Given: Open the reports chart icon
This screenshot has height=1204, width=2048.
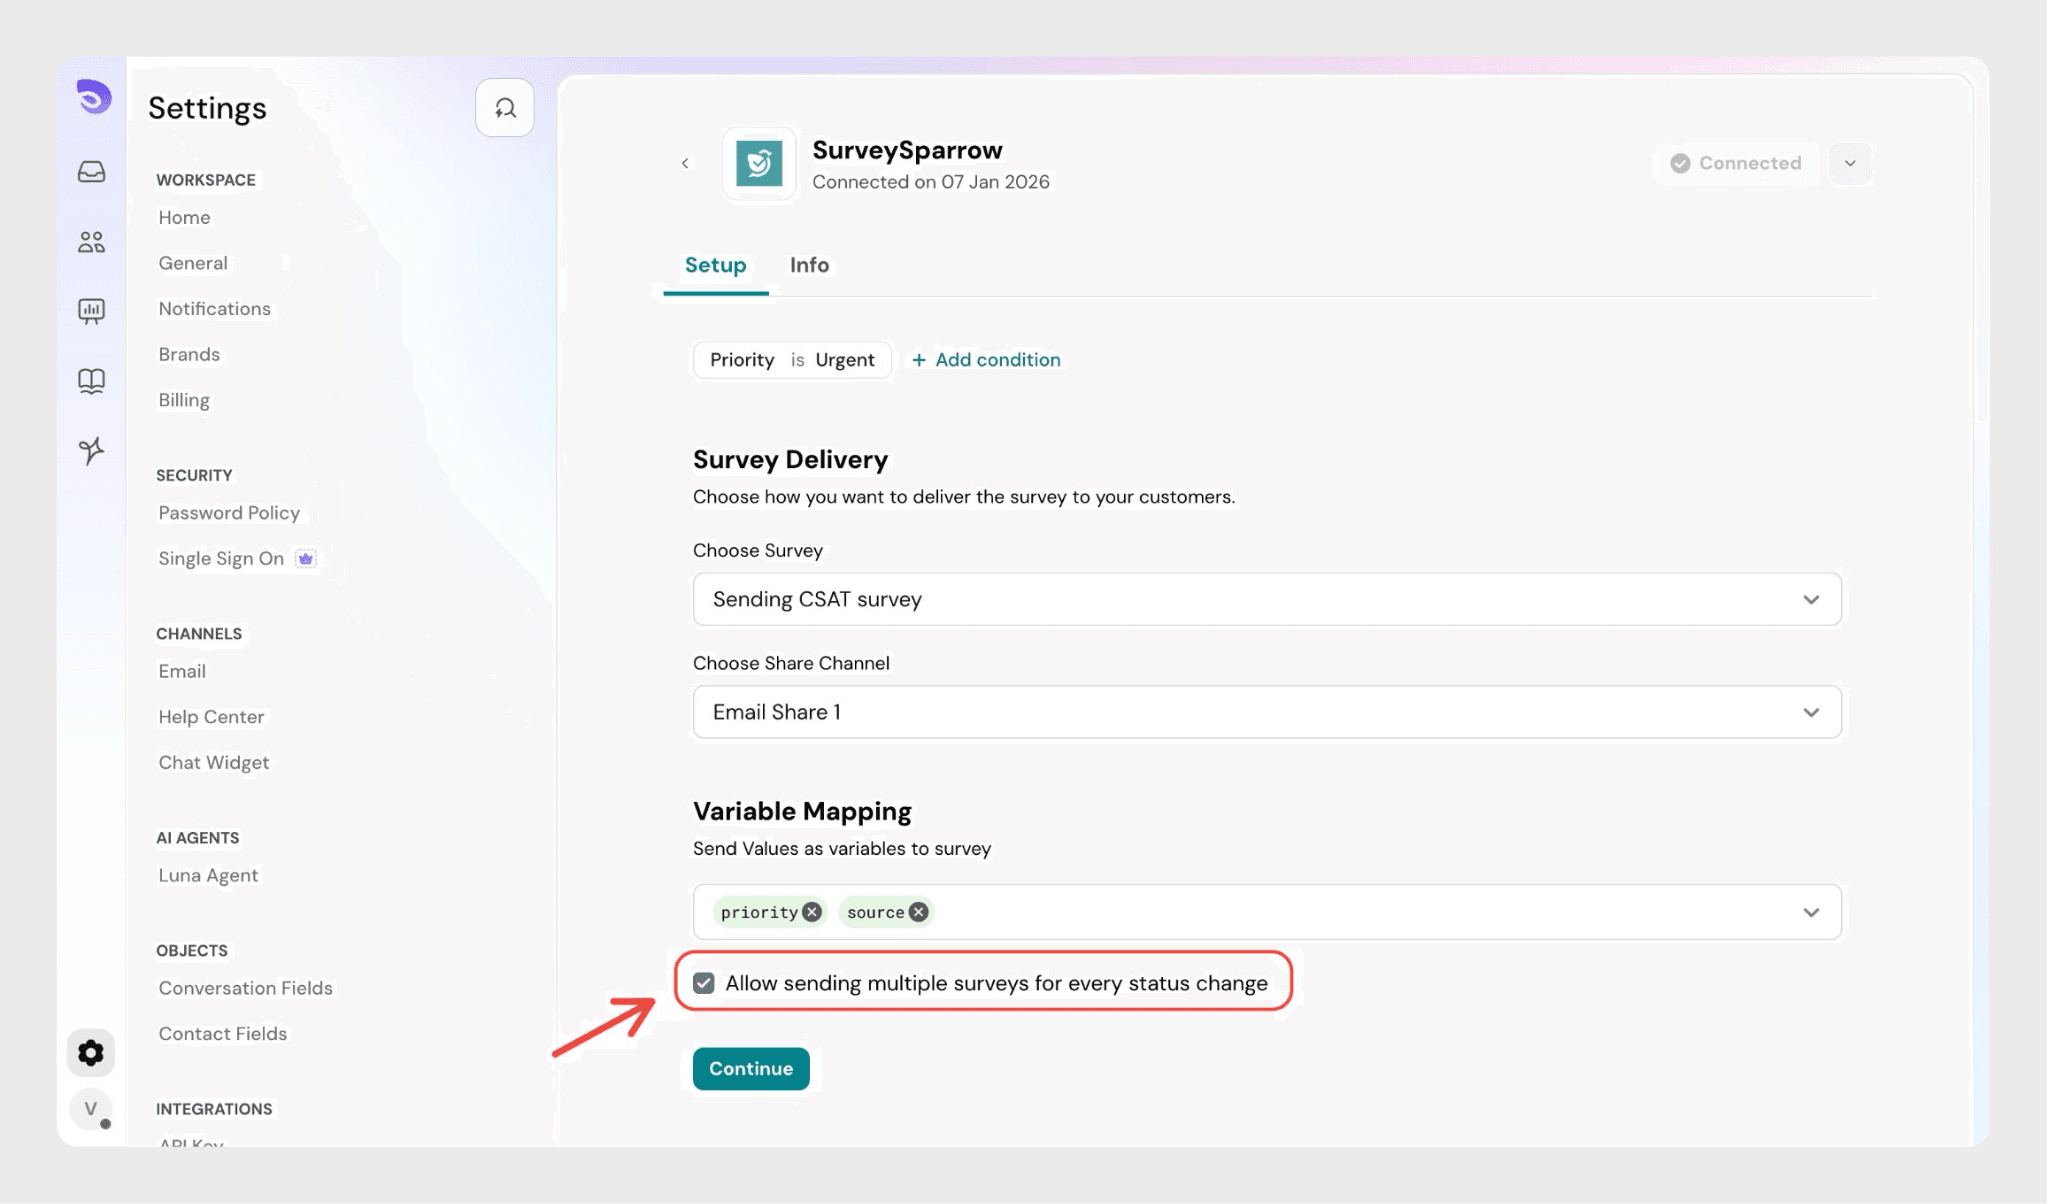Looking at the screenshot, I should point(91,311).
